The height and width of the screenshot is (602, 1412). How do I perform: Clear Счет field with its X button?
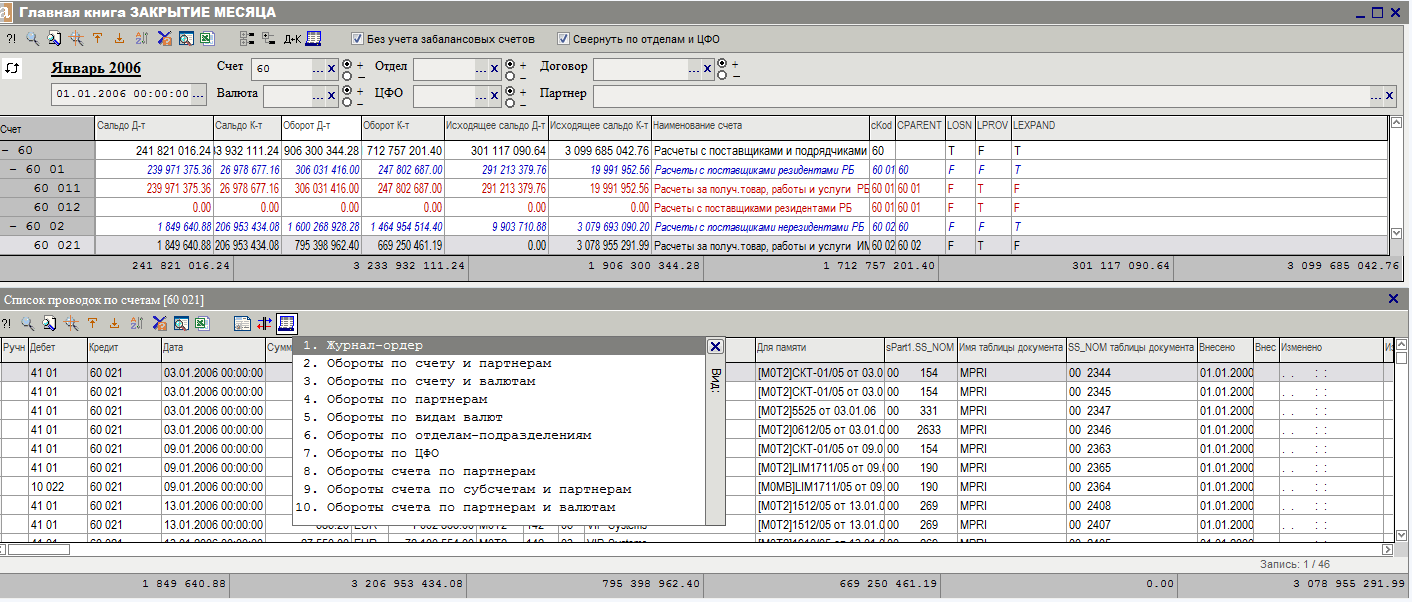pos(332,69)
